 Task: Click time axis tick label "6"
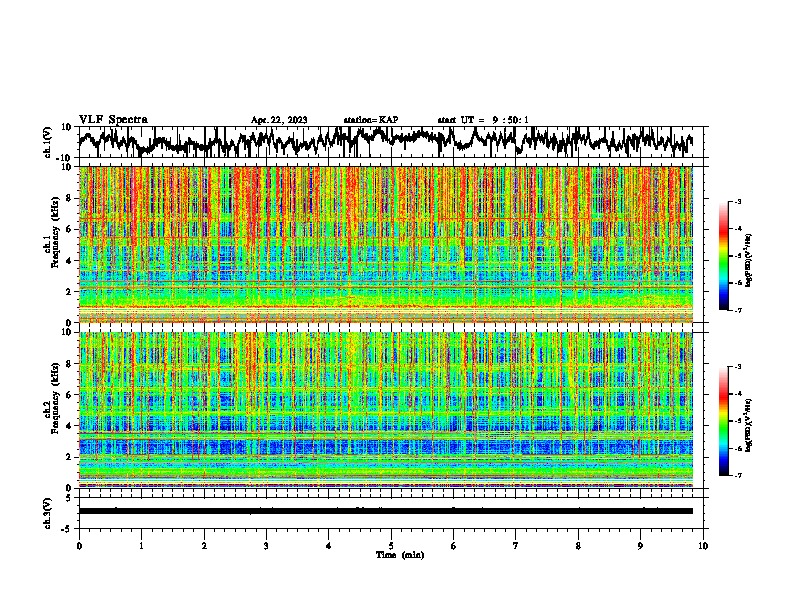click(x=453, y=546)
